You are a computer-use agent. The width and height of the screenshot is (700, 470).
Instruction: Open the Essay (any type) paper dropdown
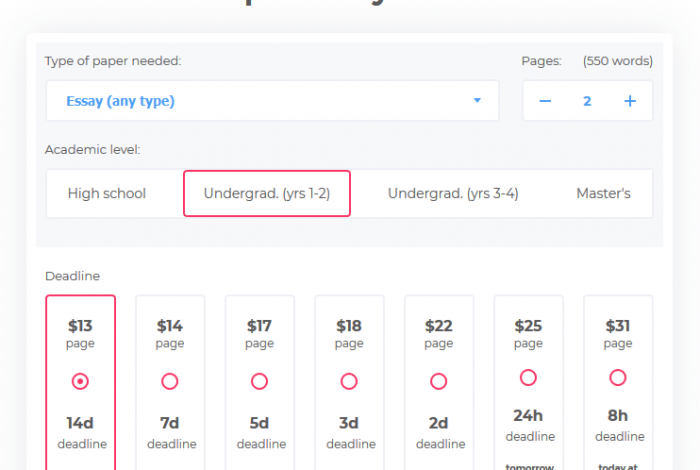pos(272,101)
